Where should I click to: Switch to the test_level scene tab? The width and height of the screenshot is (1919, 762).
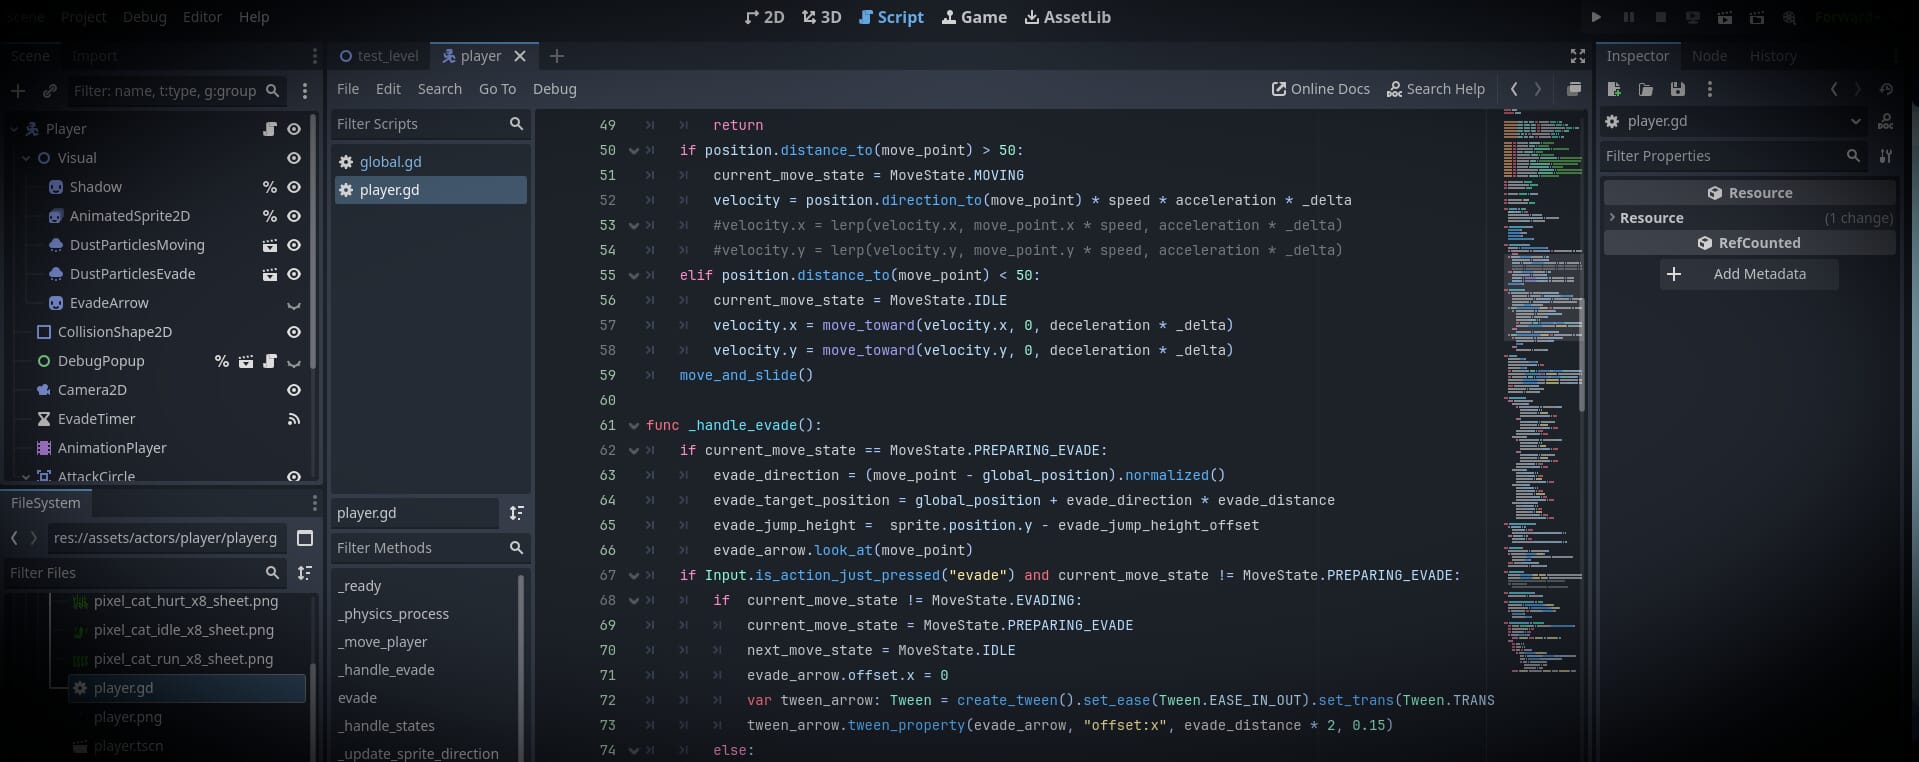[379, 56]
